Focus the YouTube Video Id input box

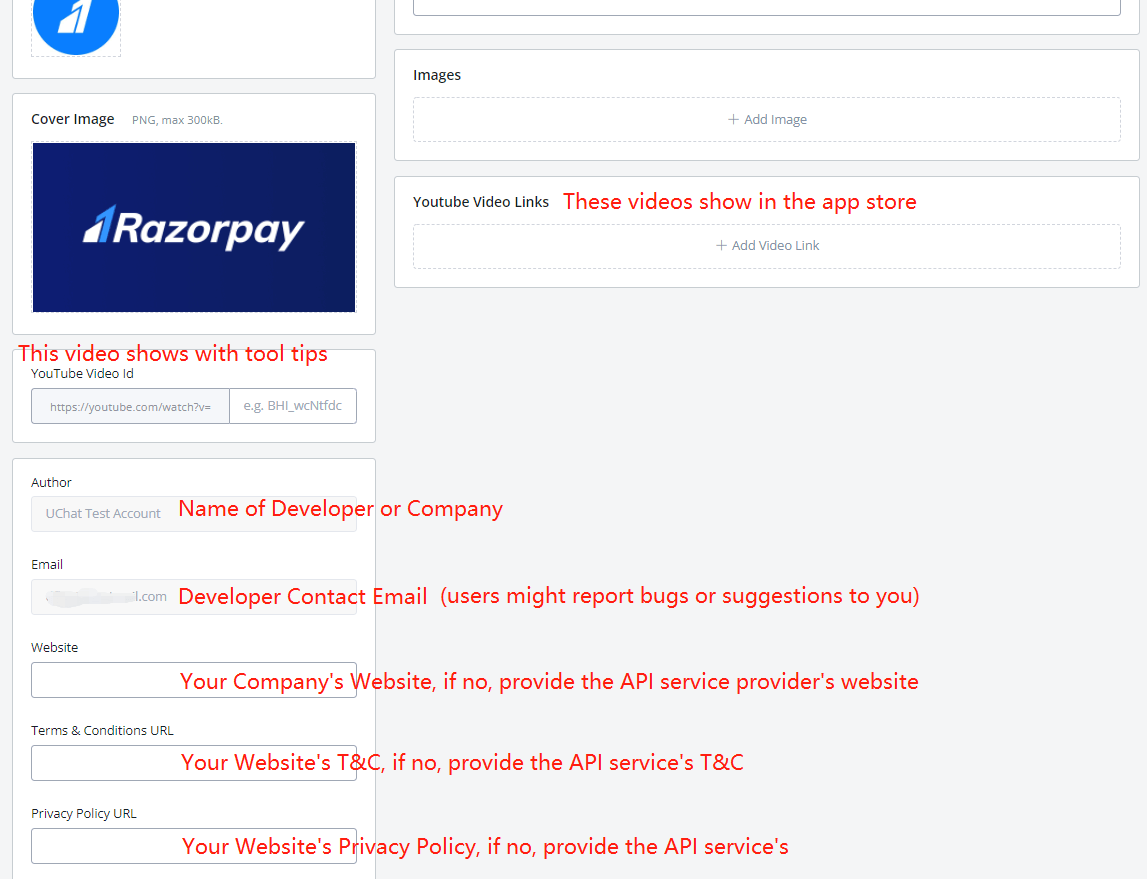(x=292, y=406)
